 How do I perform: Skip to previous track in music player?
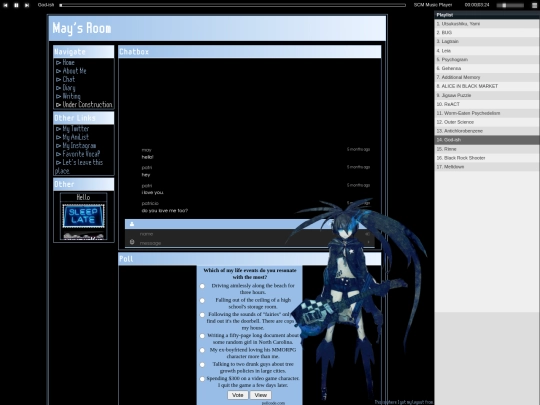[x=5, y=5]
